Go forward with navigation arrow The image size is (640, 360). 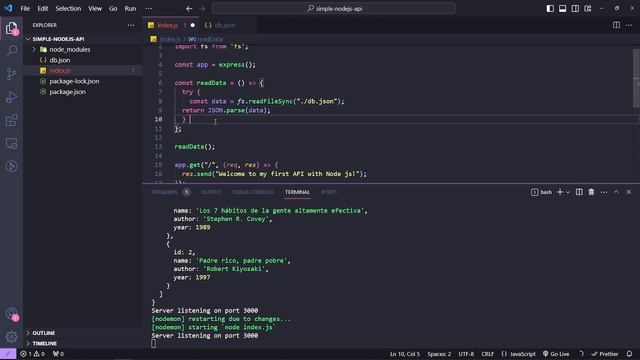202,9
